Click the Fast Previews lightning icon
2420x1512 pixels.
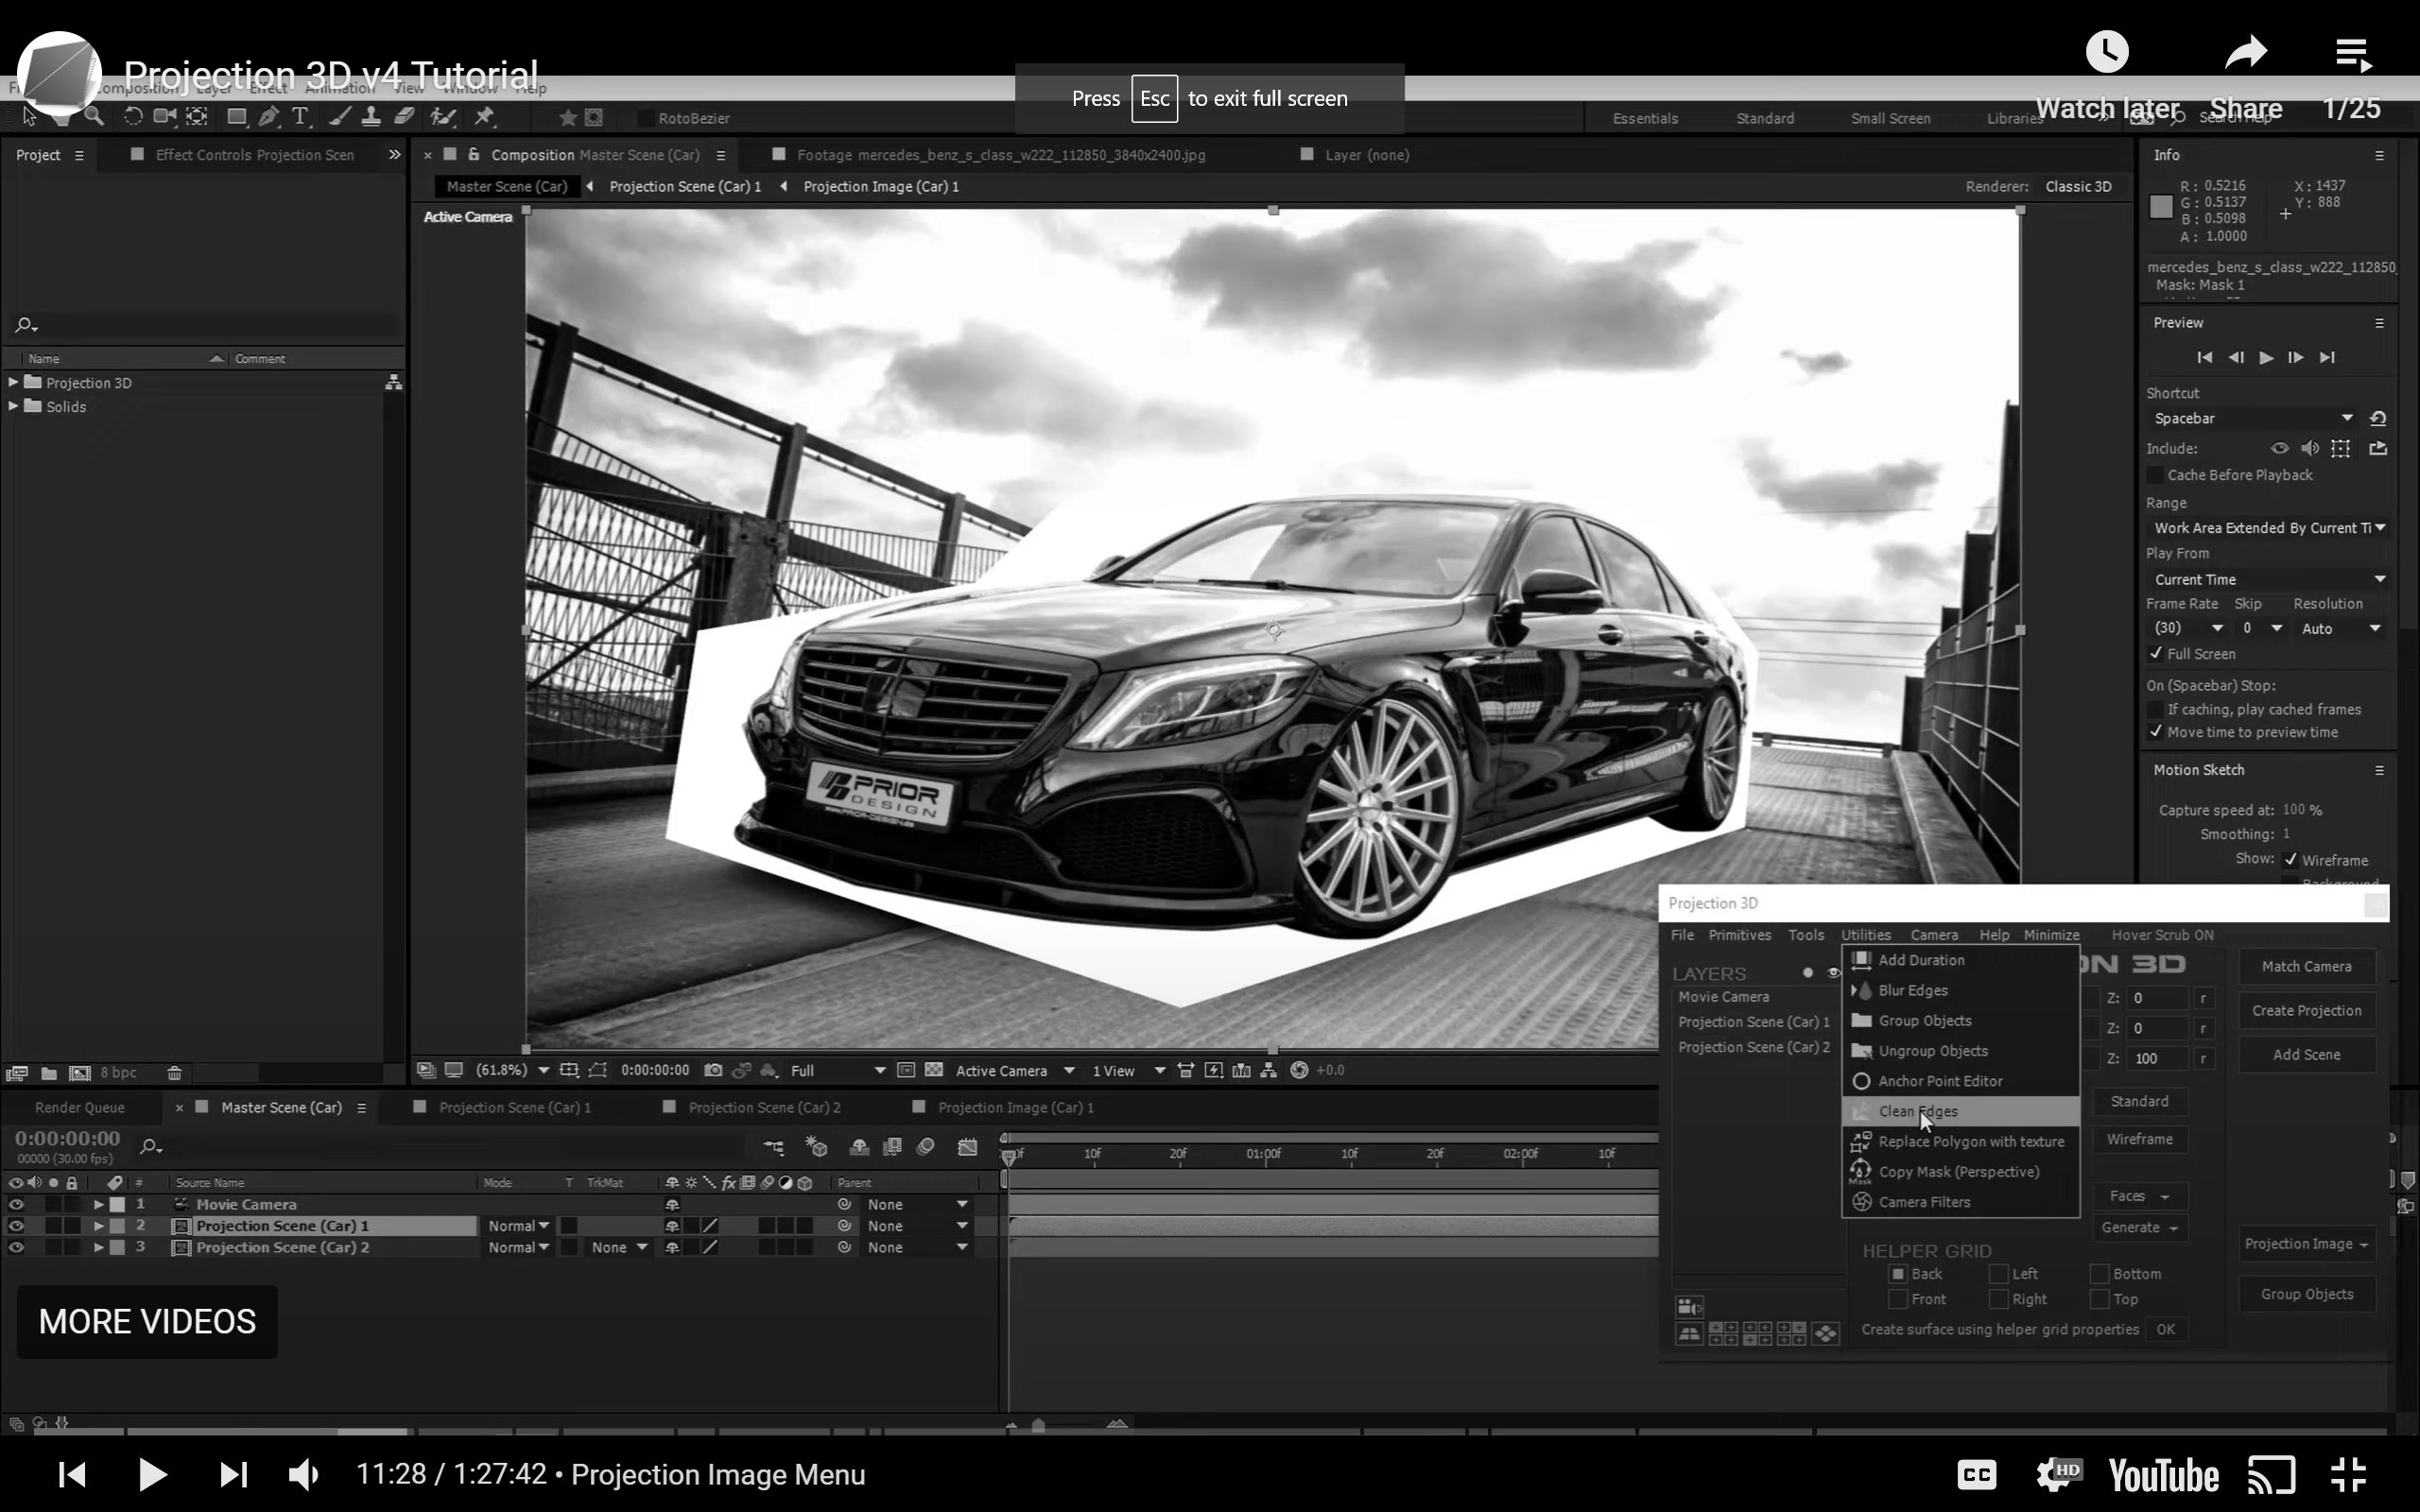click(1213, 1070)
